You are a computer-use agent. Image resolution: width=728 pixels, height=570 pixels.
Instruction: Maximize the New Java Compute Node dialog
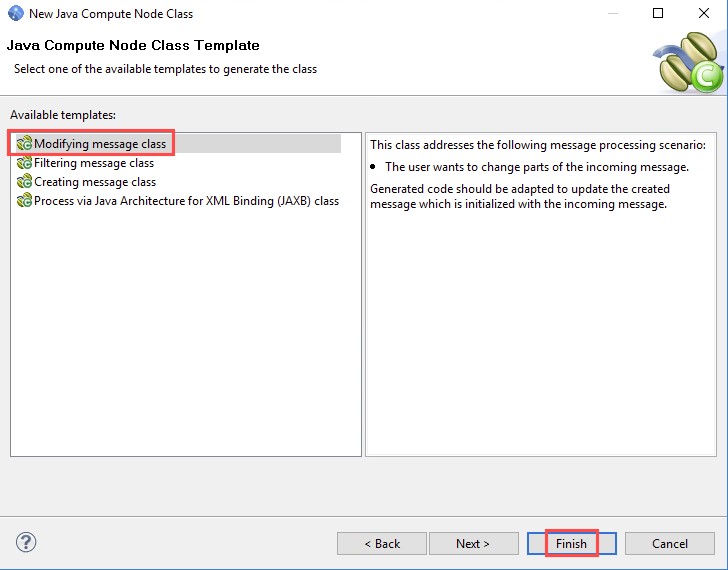658,13
